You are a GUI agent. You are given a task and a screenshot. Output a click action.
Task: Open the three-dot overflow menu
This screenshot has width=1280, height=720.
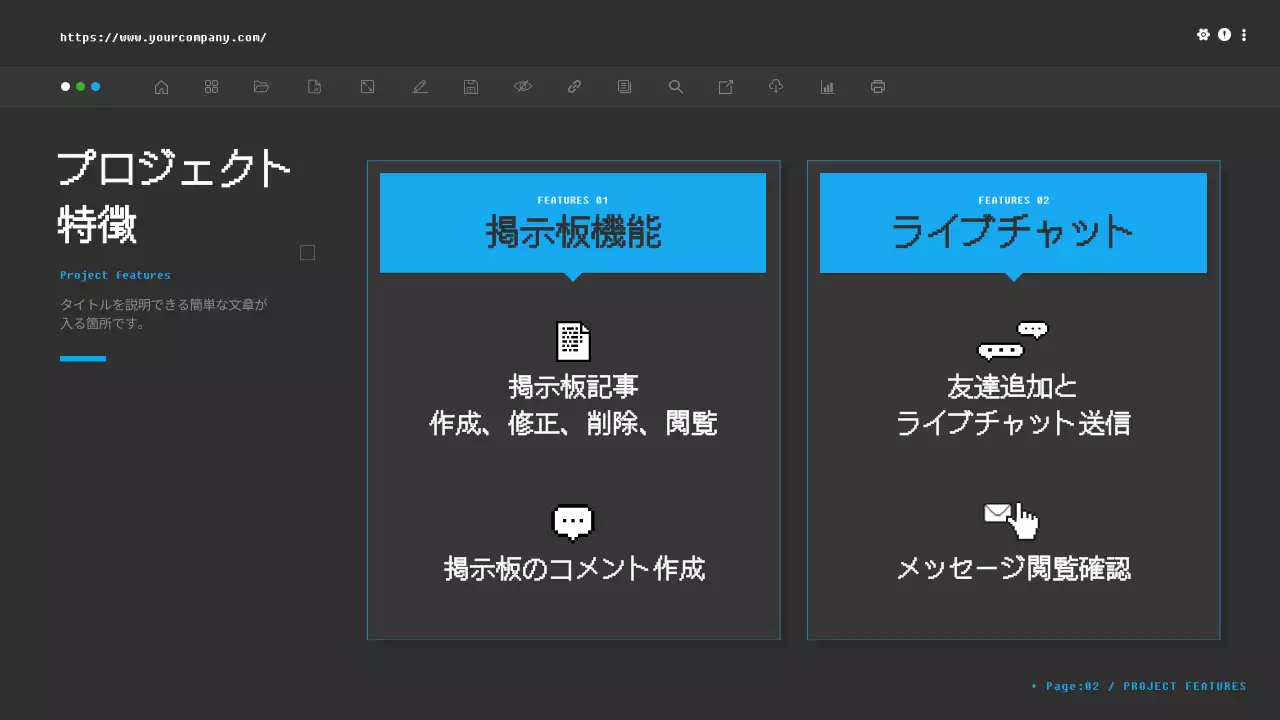pos(1244,34)
